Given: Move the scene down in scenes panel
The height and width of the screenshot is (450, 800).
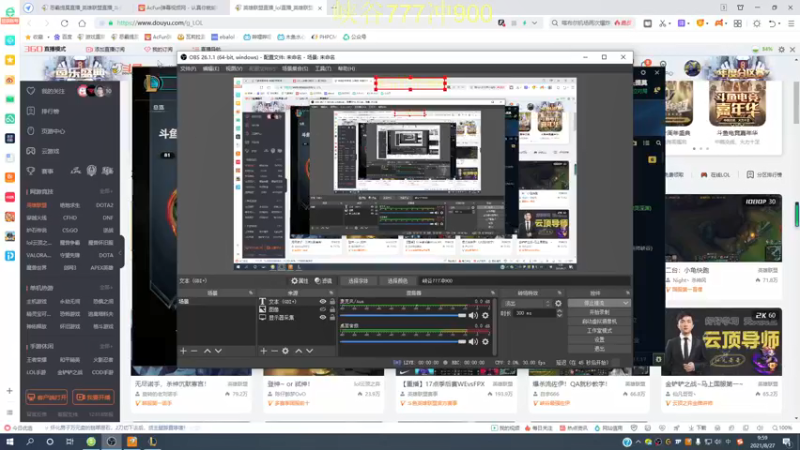Looking at the screenshot, I should (x=218, y=351).
